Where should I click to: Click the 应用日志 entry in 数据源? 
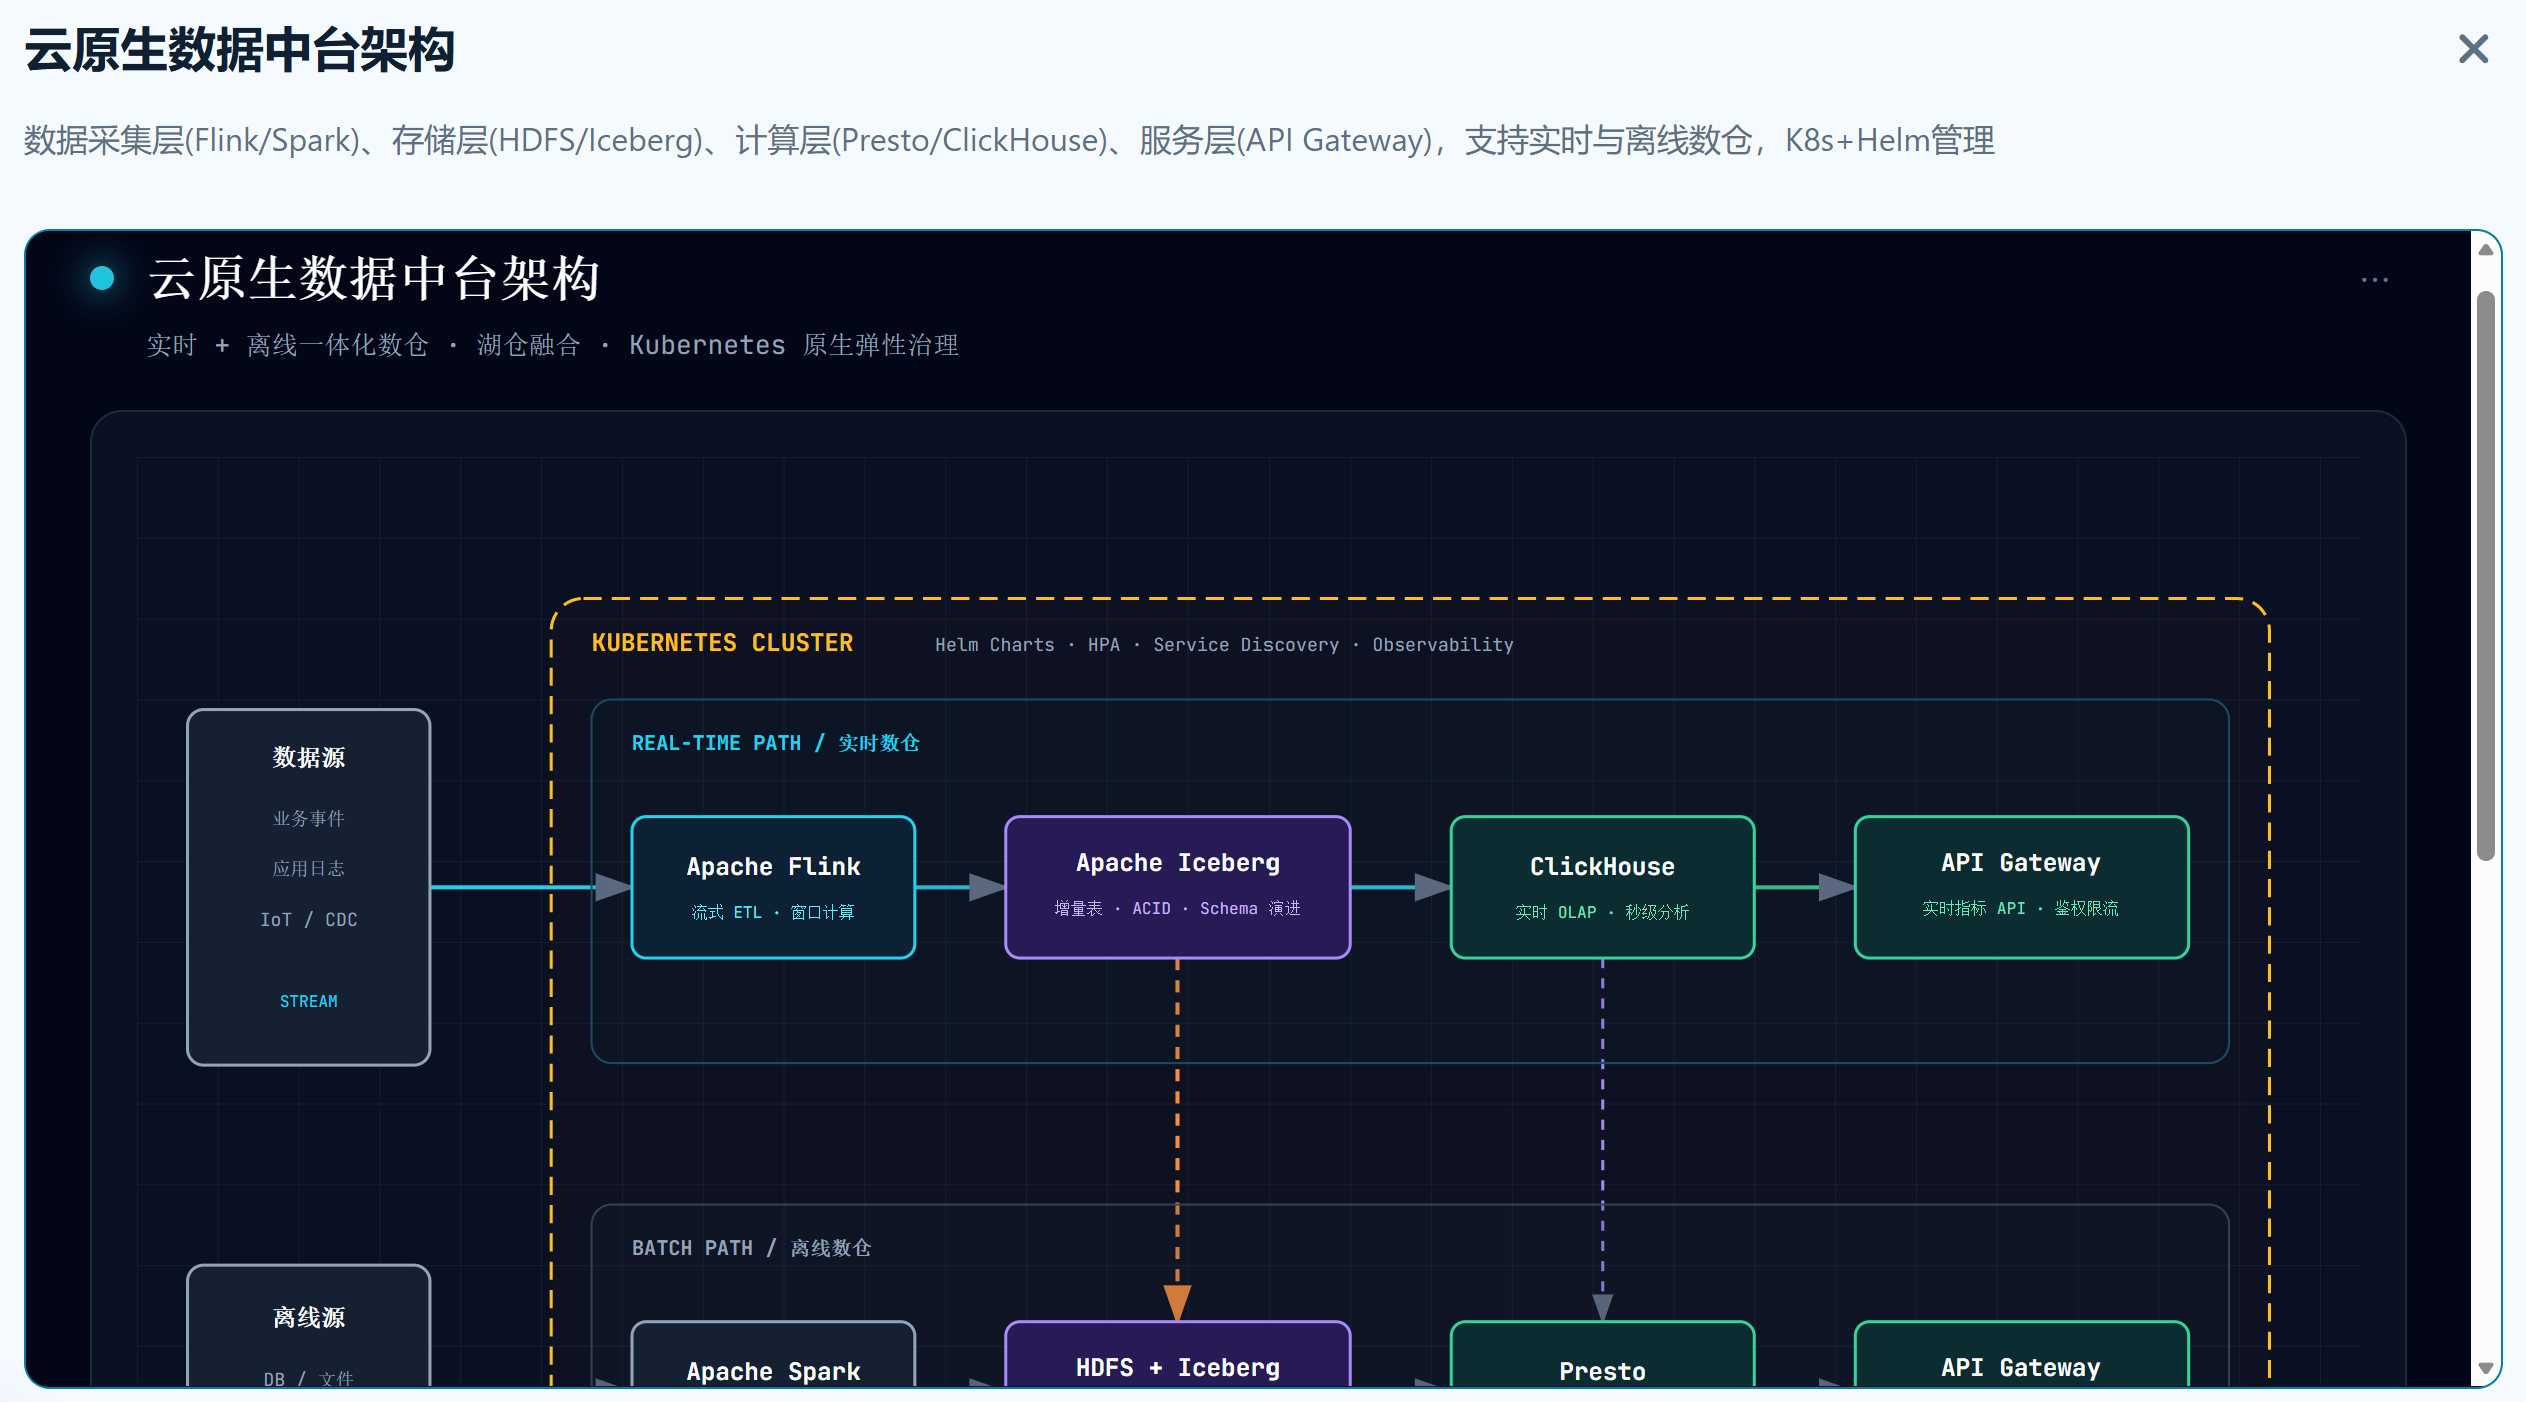309,868
